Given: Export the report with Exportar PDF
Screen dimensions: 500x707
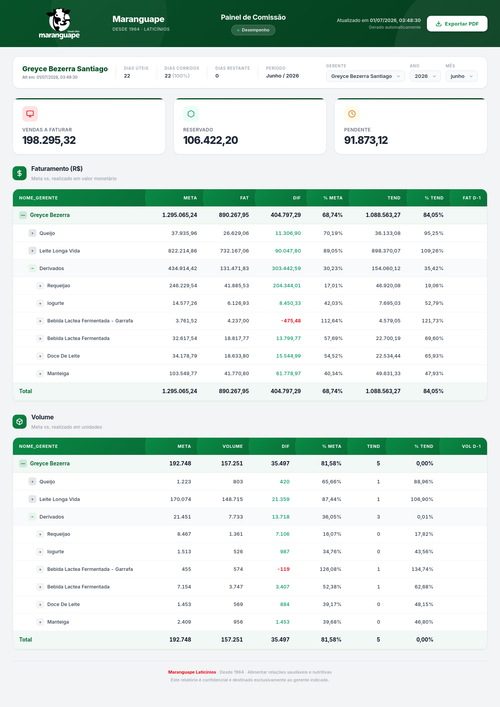Looking at the screenshot, I should [457, 24].
